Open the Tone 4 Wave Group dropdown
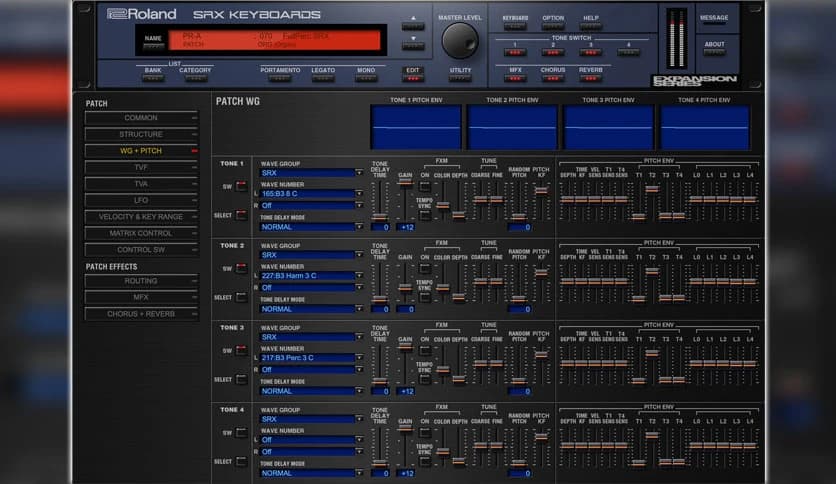This screenshot has height=484, width=836. 311,419
